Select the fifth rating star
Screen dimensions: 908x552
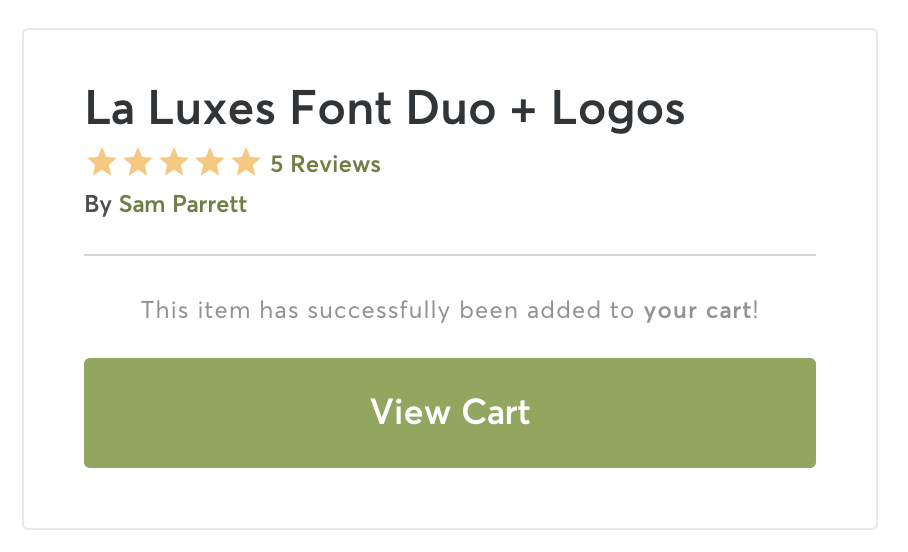pos(246,162)
